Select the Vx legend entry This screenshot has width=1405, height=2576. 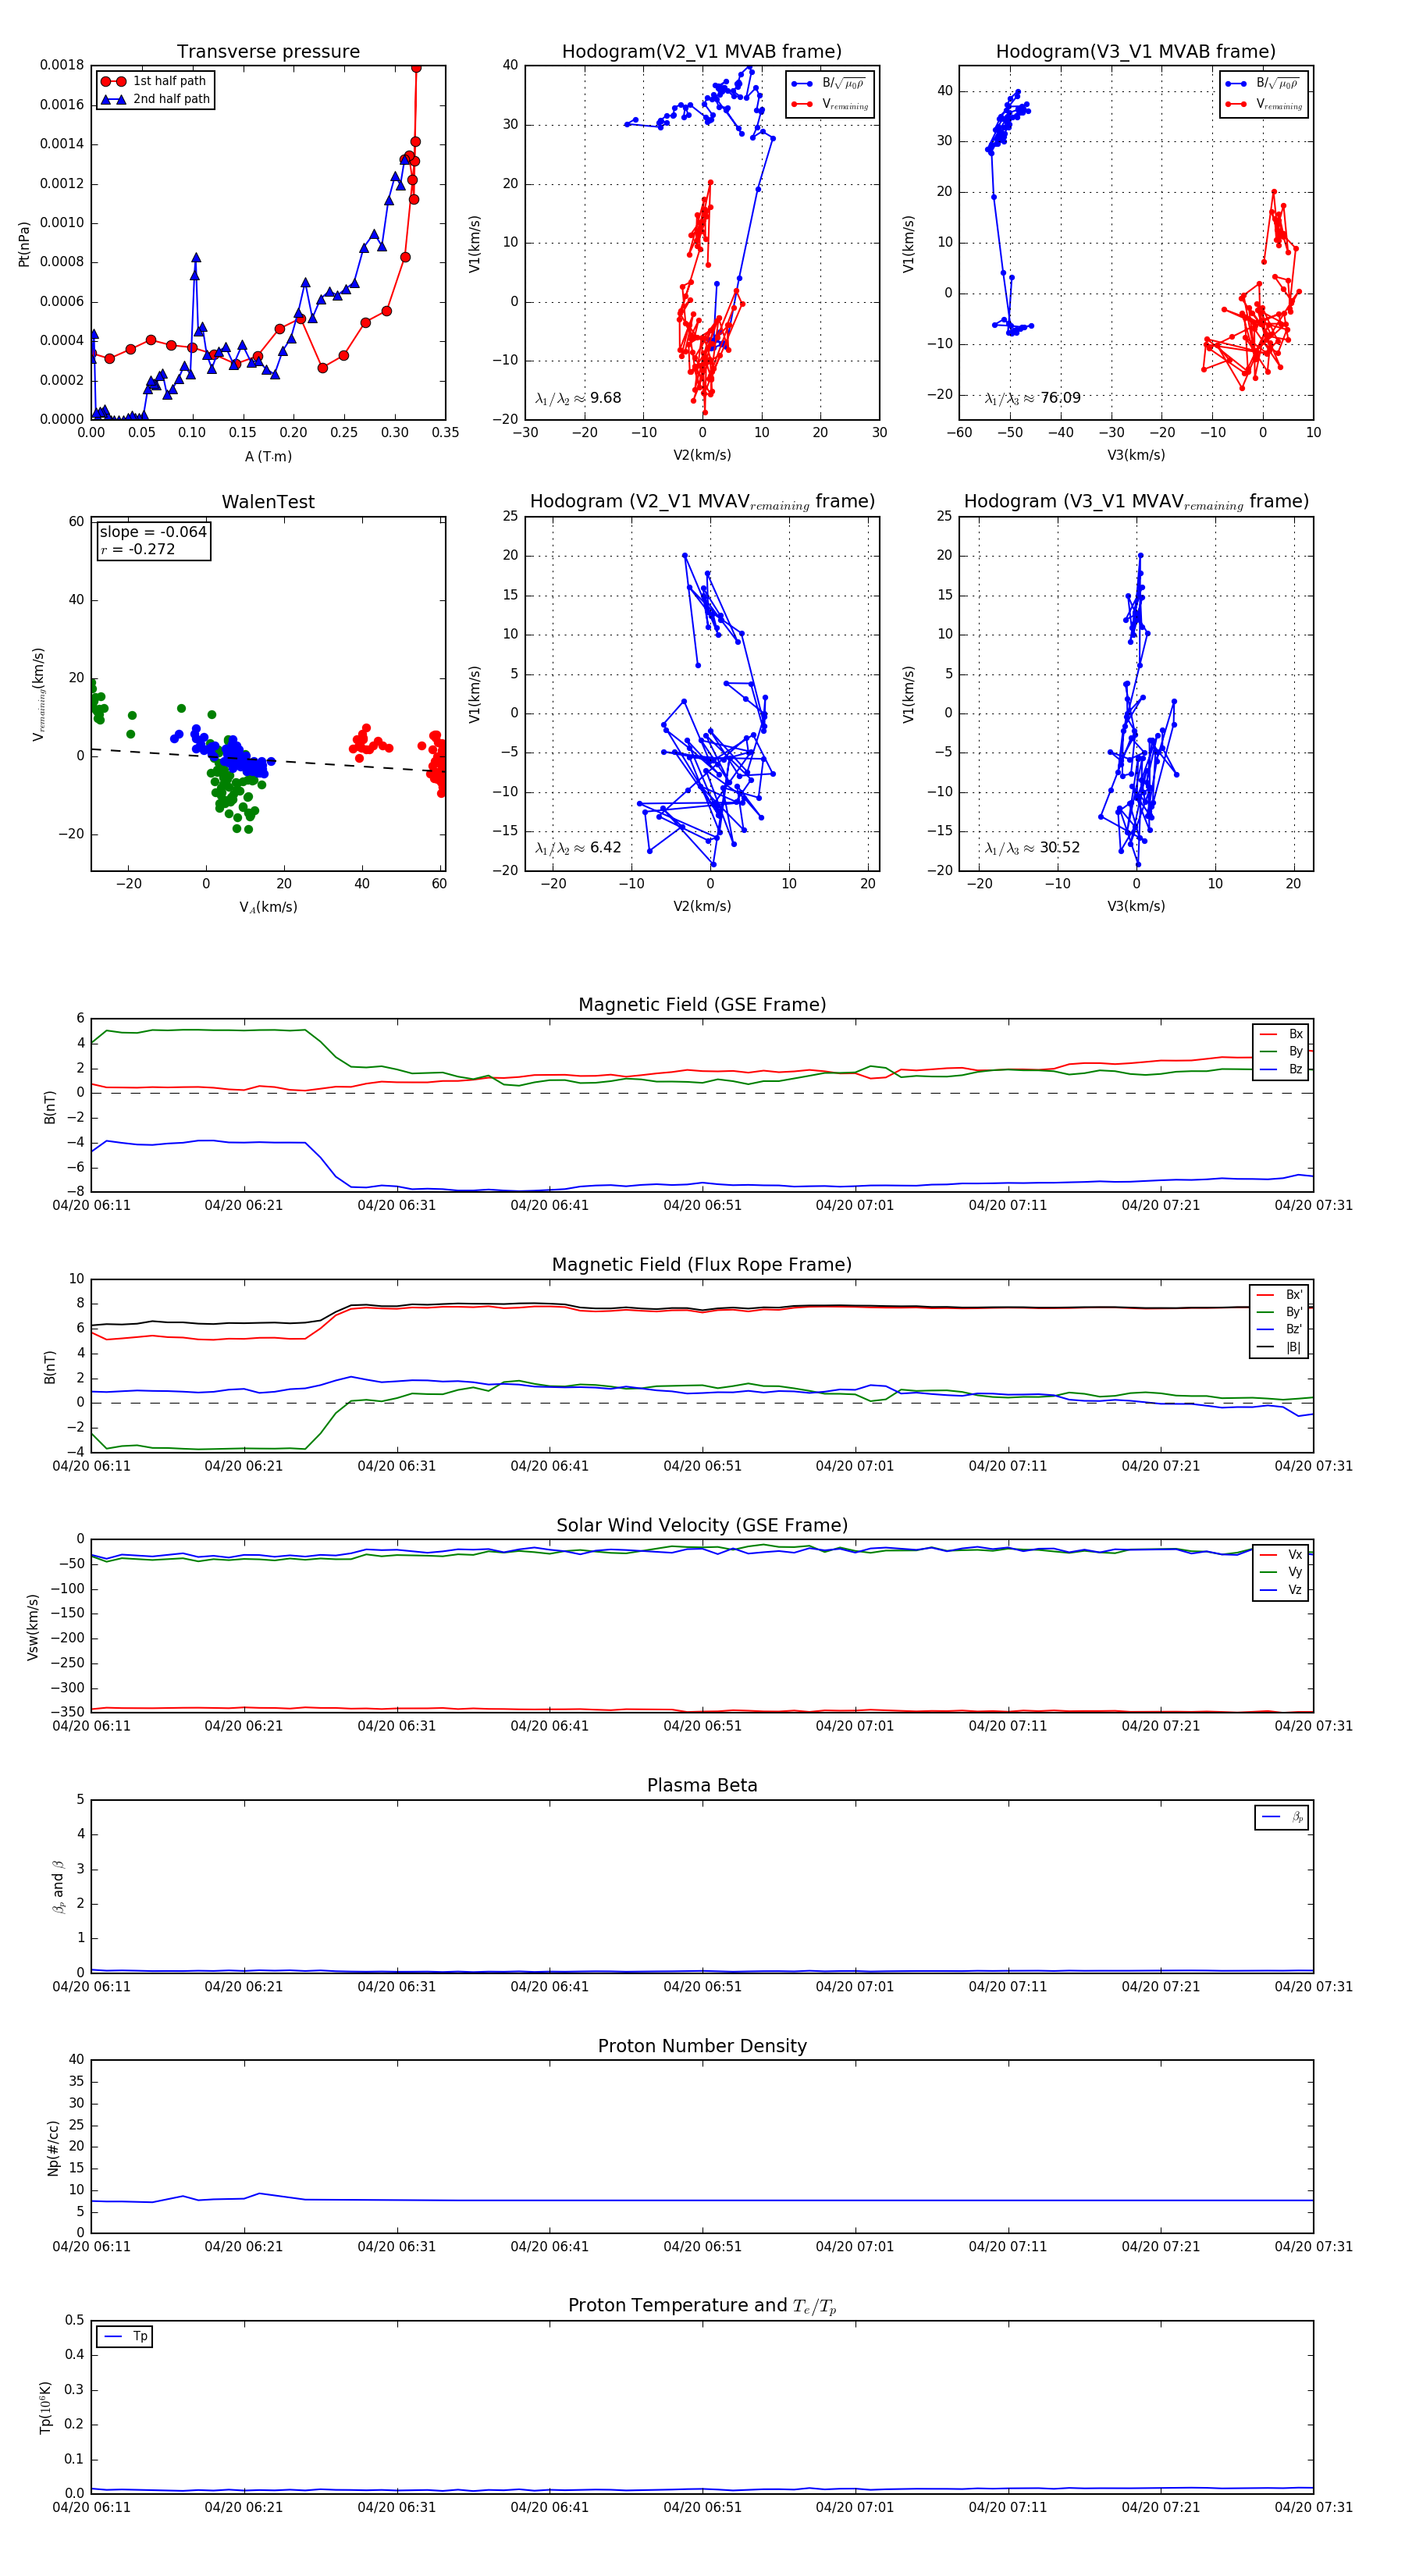click(1281, 1554)
